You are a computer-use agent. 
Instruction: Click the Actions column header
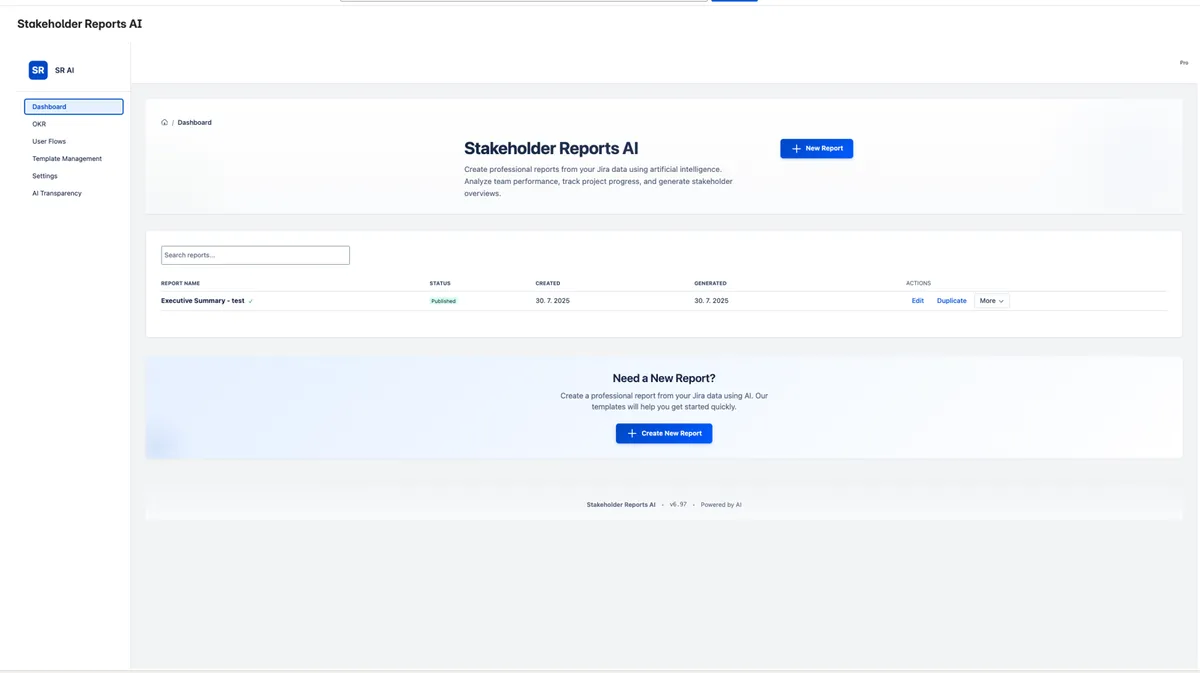point(918,283)
